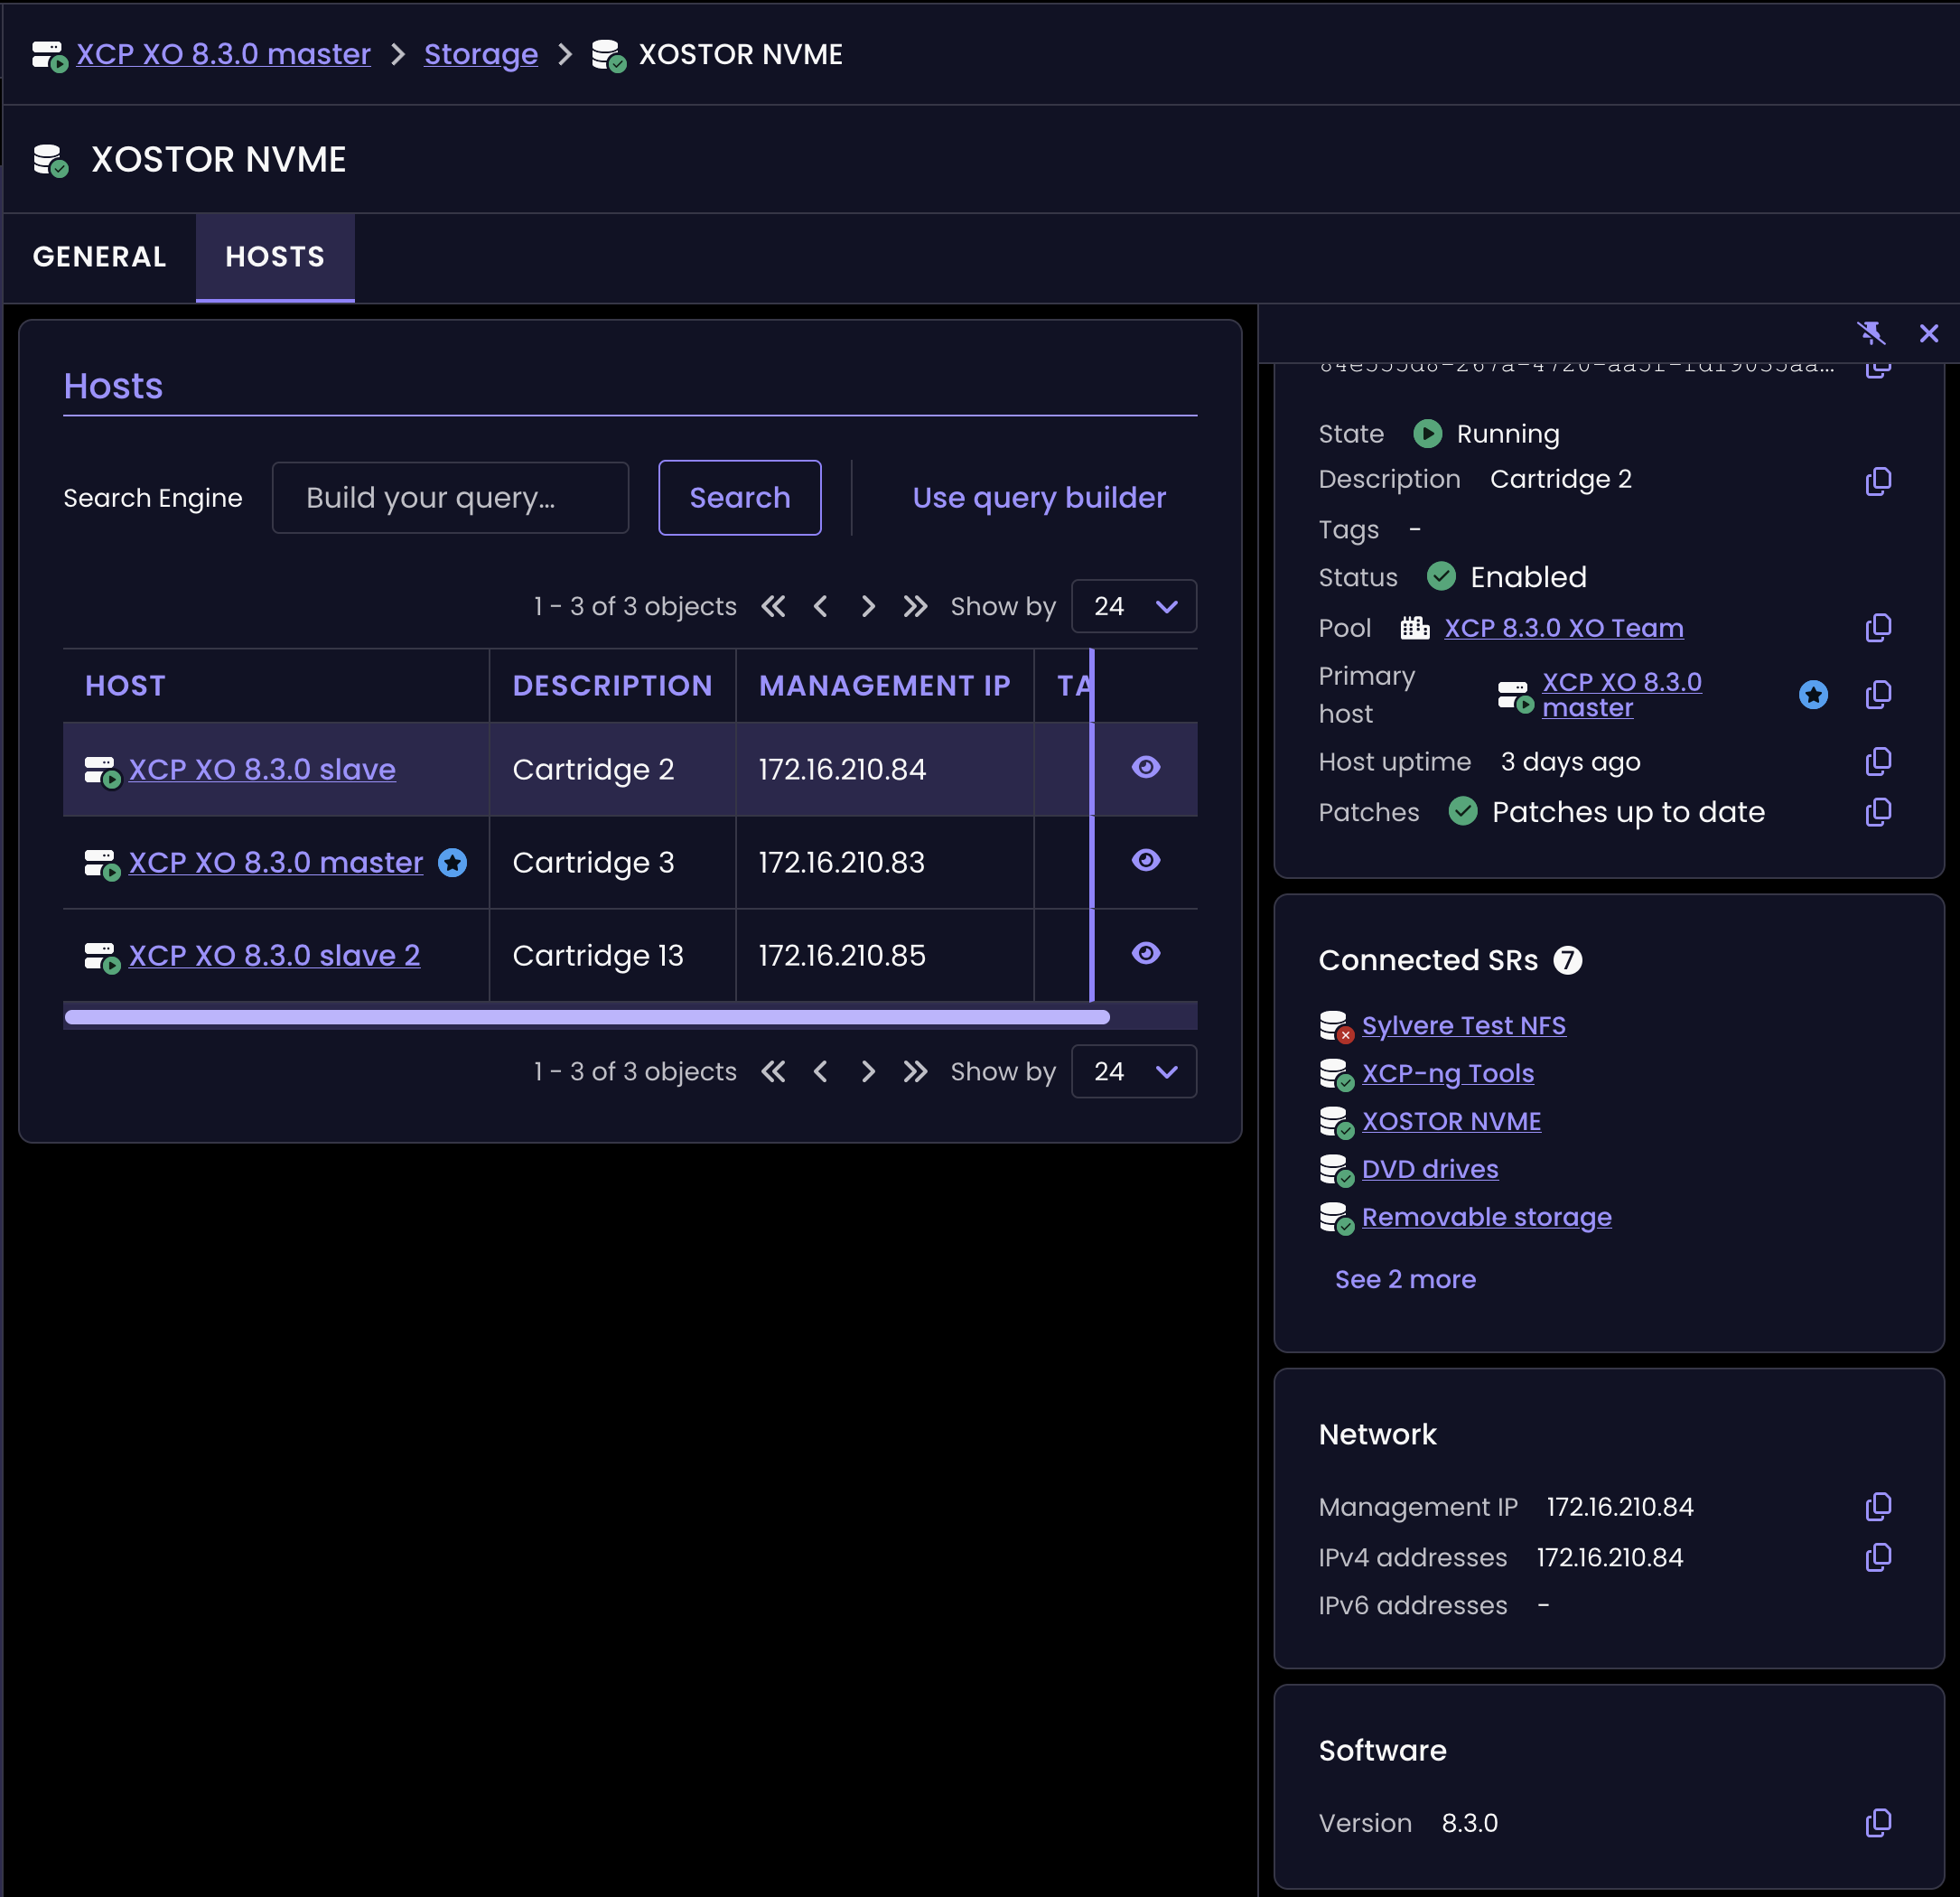Copy the Software Version value
This screenshot has width=1960, height=1897.
click(1878, 1823)
